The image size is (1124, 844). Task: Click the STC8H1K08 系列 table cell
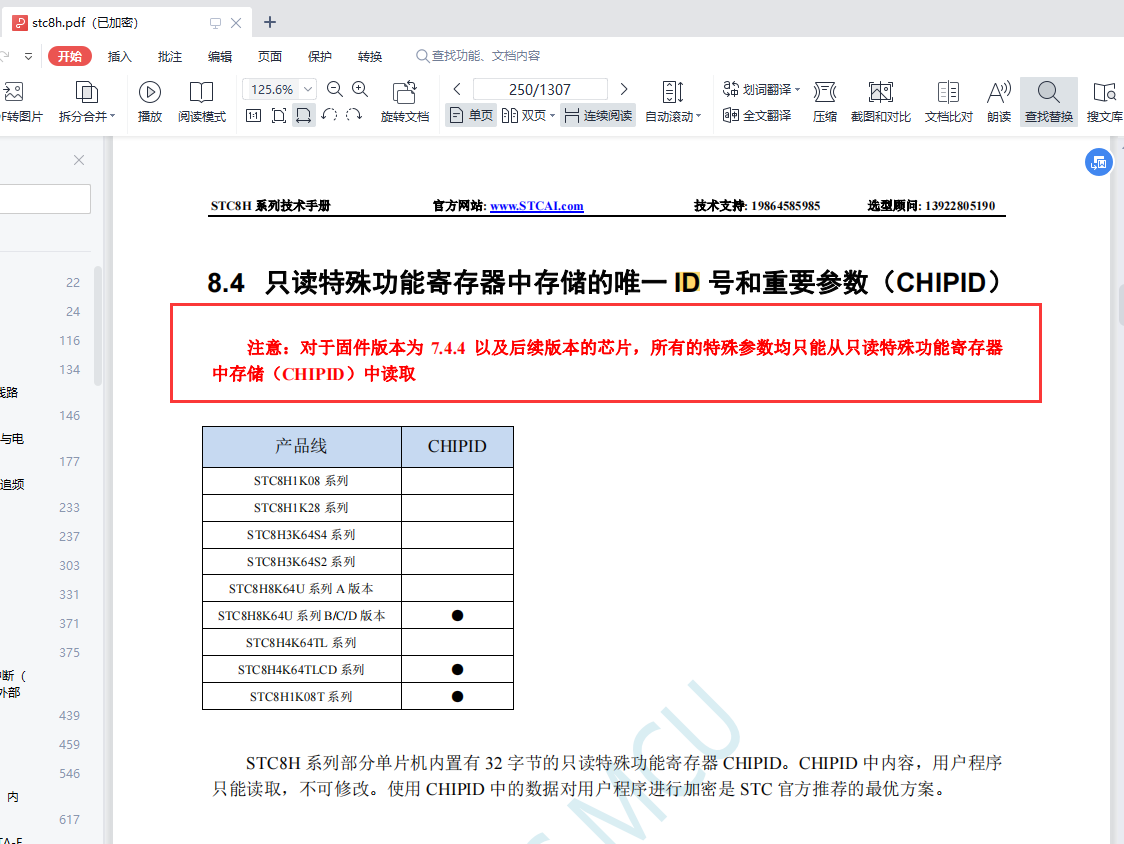tap(301, 480)
